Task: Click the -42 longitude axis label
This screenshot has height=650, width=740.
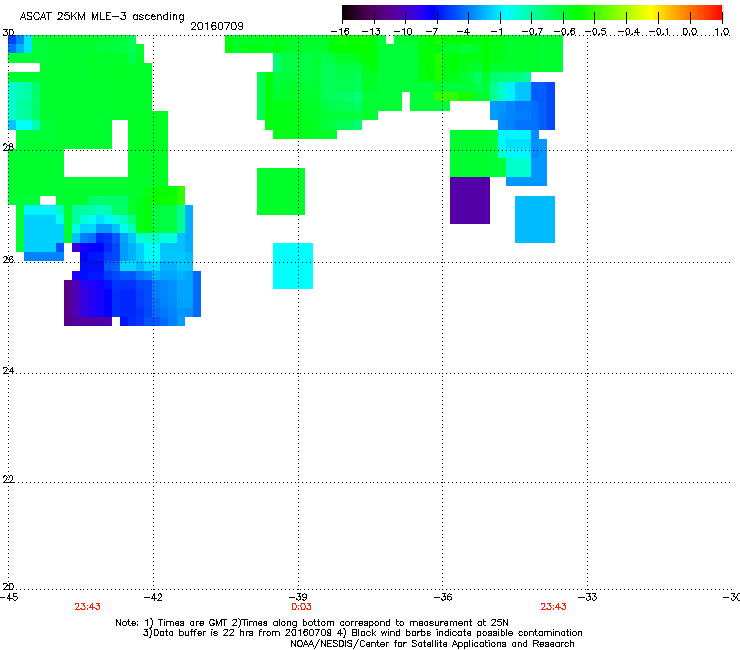Action: [x=153, y=597]
